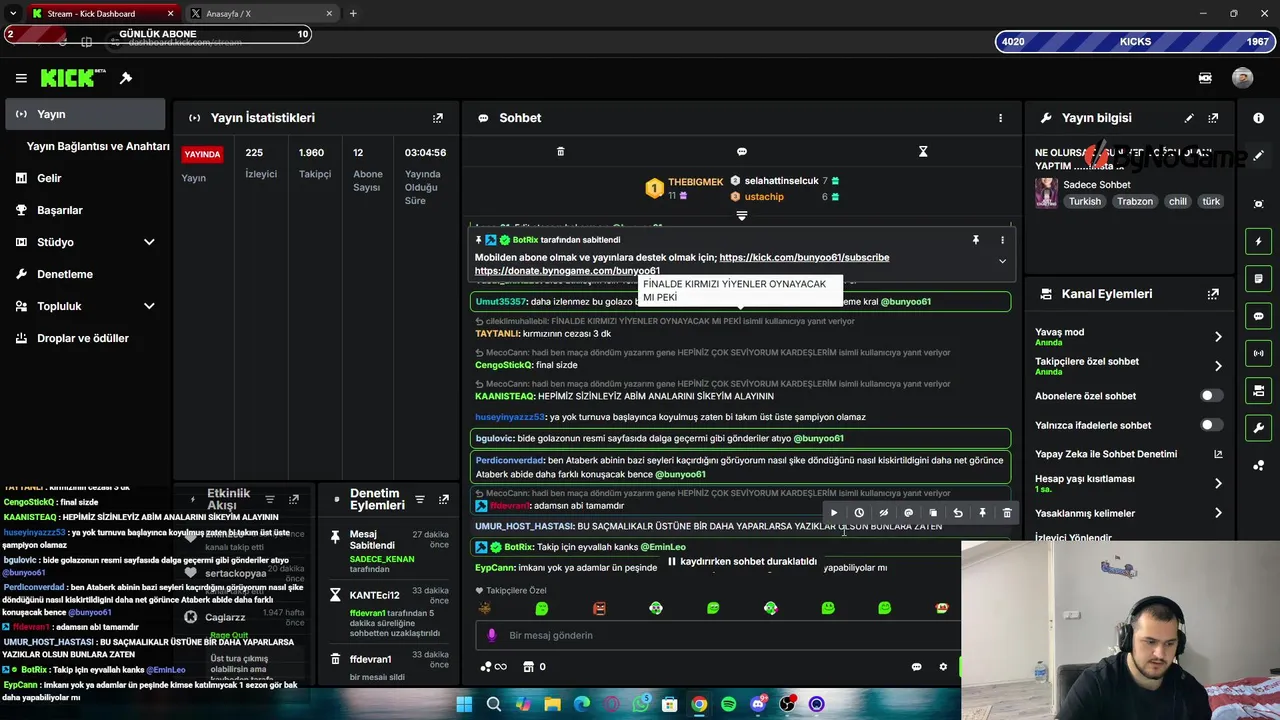Toggle Abonelere özel sohbet switch
The height and width of the screenshot is (720, 1280).
click(1211, 396)
